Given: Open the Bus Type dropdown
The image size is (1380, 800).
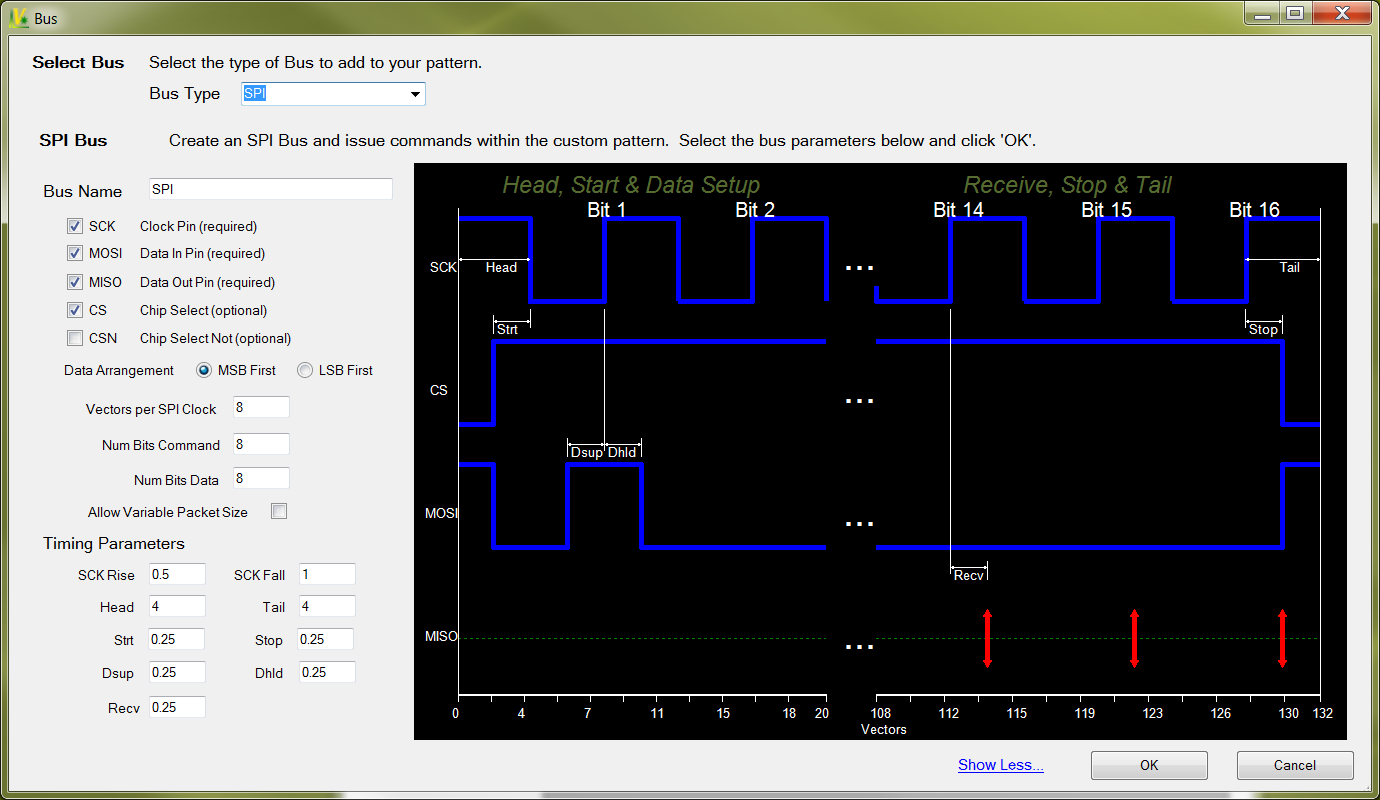Looking at the screenshot, I should 415,94.
